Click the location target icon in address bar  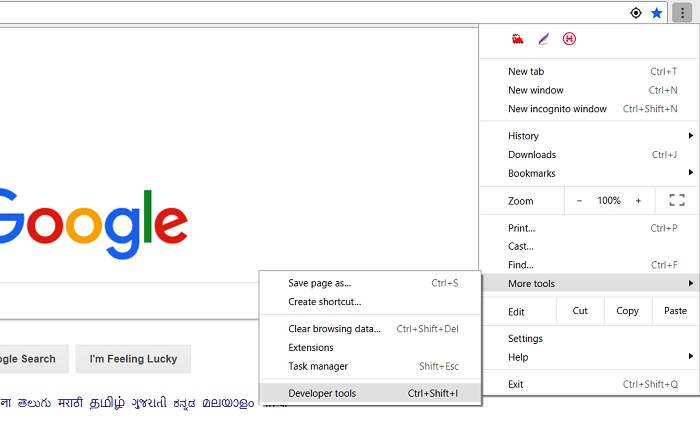[636, 13]
